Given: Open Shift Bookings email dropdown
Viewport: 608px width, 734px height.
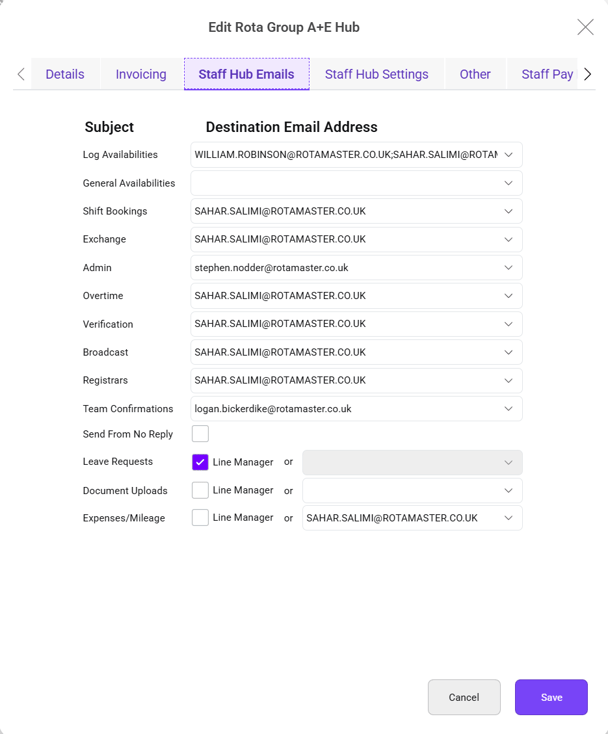Looking at the screenshot, I should click(356, 211).
